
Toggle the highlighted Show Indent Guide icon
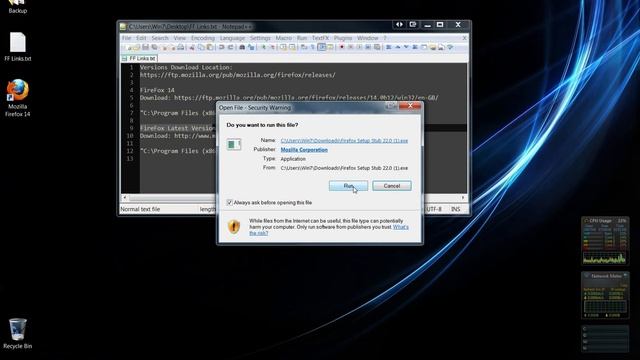tap(322, 47)
